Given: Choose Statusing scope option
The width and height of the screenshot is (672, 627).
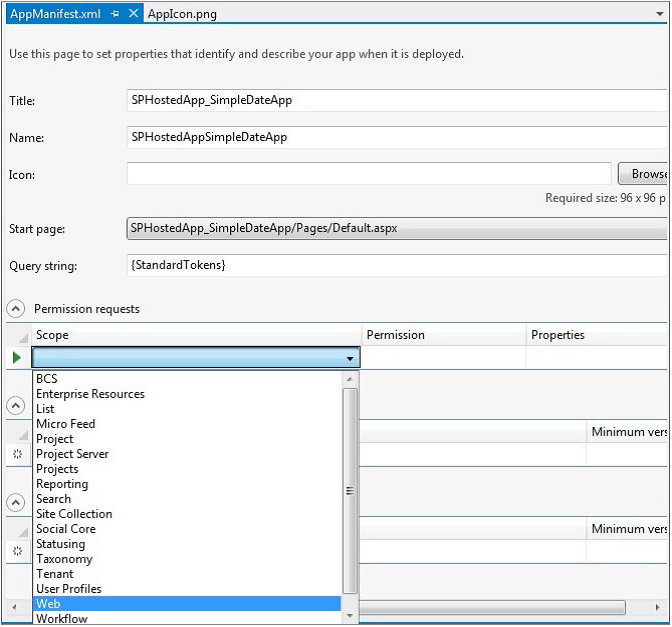Looking at the screenshot, I should [x=187, y=544].
